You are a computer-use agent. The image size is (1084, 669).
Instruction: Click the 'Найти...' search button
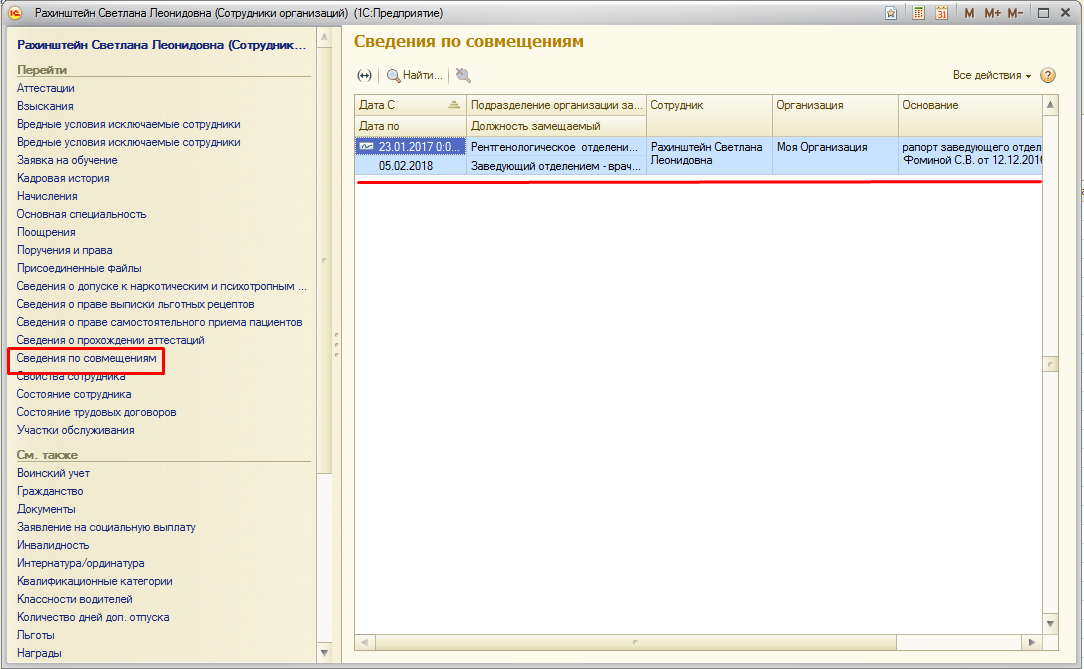click(414, 75)
